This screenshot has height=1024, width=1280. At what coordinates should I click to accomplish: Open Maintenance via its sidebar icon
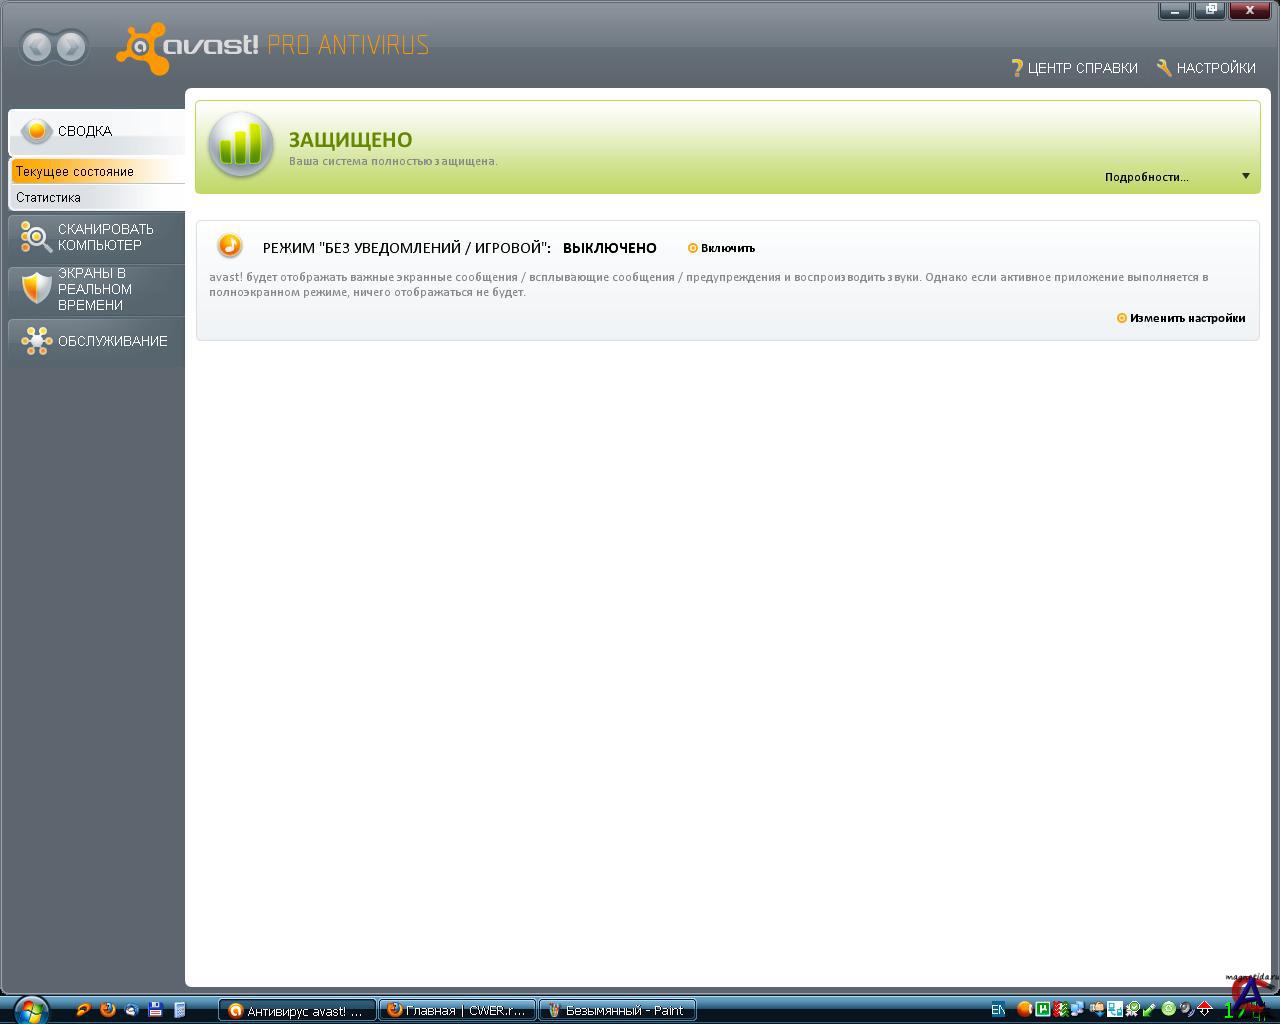(36, 341)
